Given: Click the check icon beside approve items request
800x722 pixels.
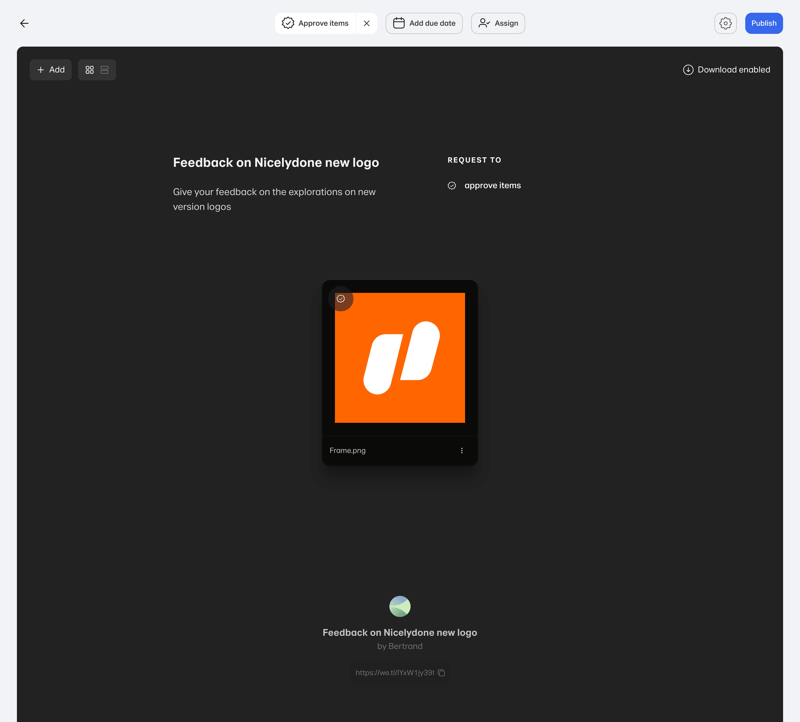Looking at the screenshot, I should pos(451,185).
